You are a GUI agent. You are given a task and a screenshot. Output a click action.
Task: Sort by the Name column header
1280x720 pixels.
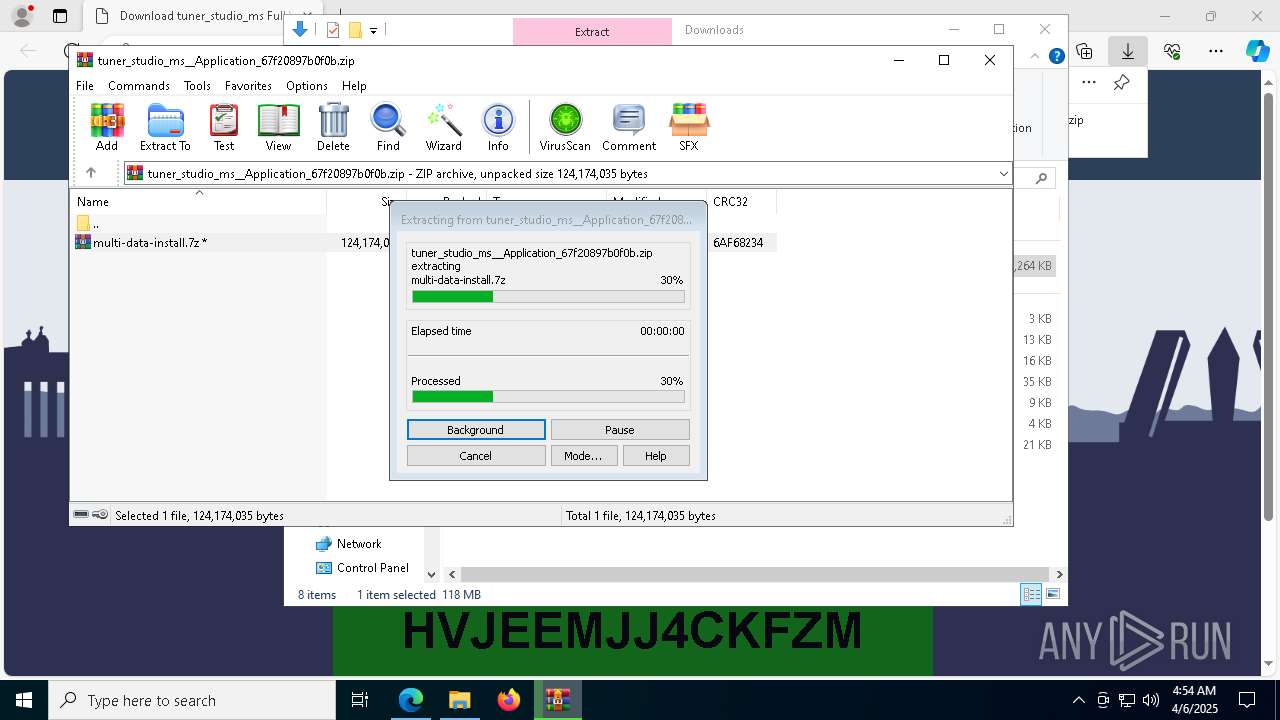200,201
